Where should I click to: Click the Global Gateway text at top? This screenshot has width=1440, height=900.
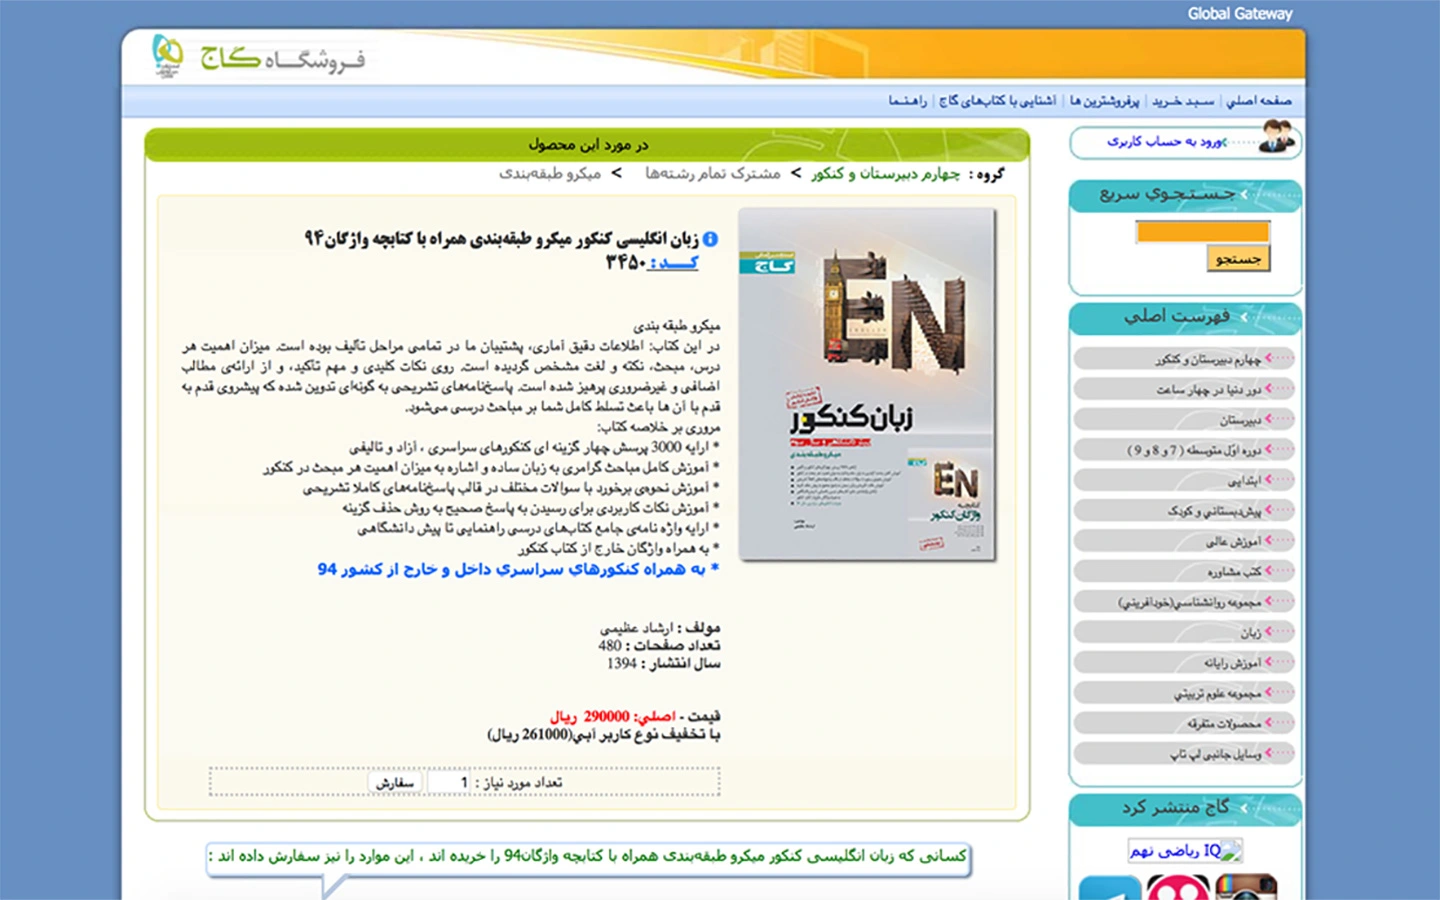coord(1240,14)
